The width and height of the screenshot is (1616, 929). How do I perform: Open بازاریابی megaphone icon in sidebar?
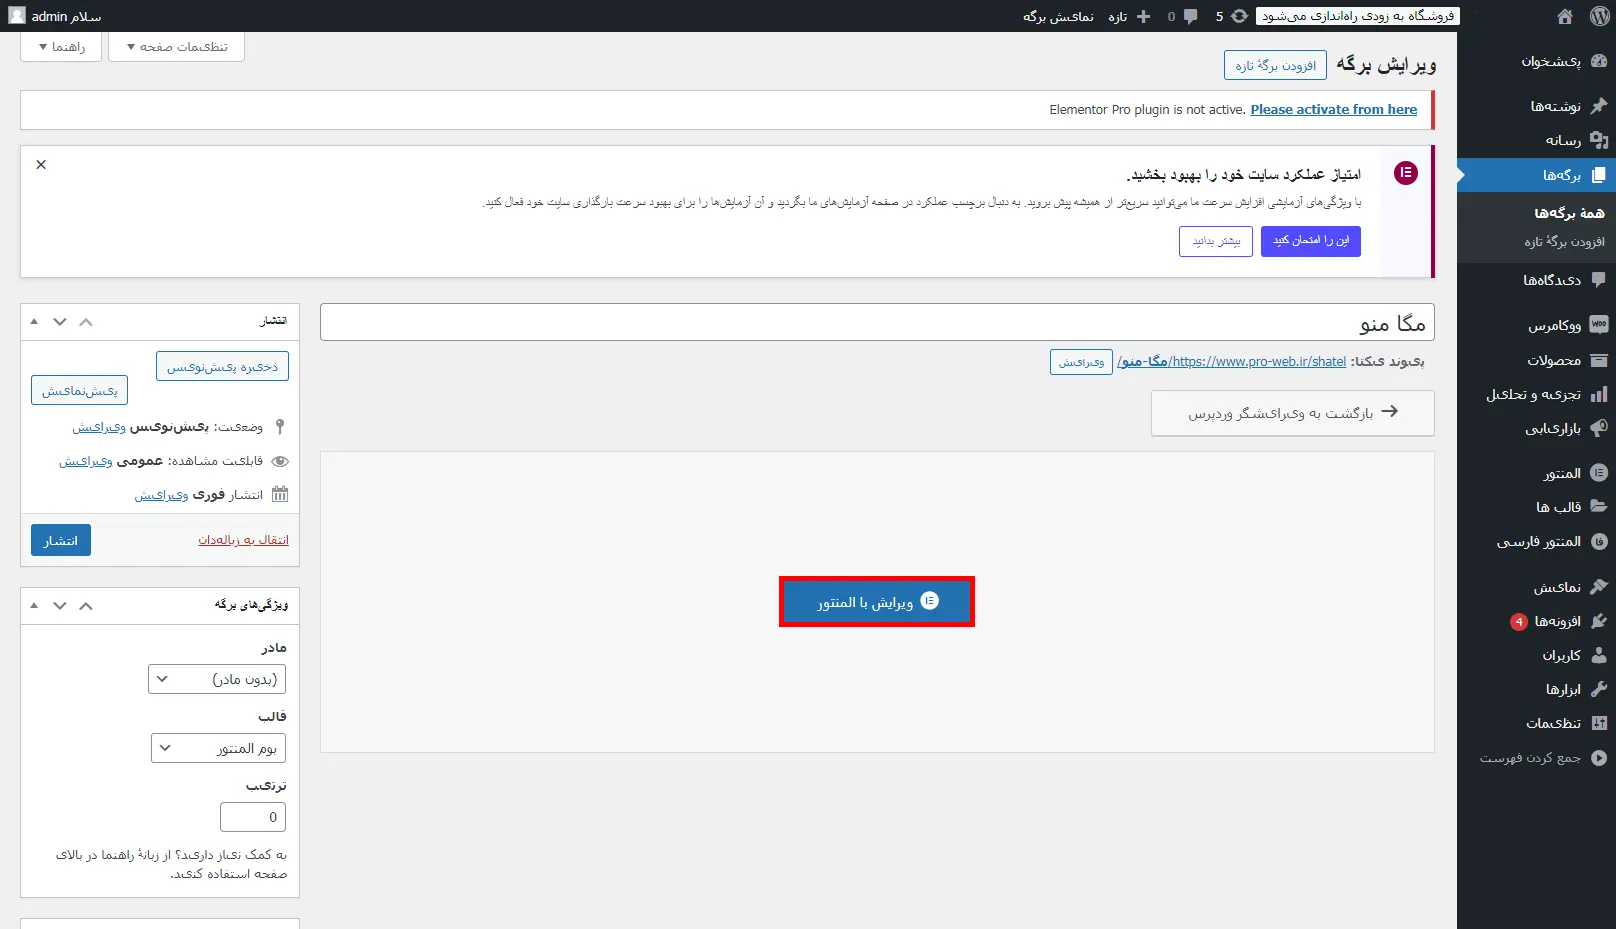pyautogui.click(x=1598, y=428)
